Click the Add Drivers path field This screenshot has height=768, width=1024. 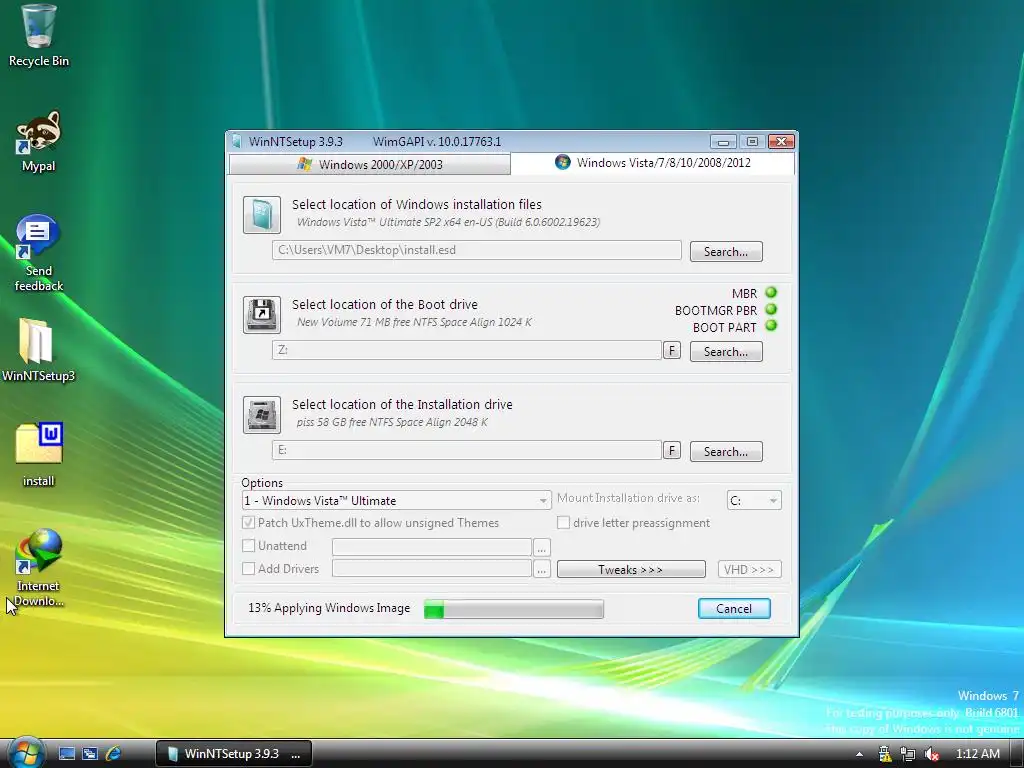(x=432, y=569)
